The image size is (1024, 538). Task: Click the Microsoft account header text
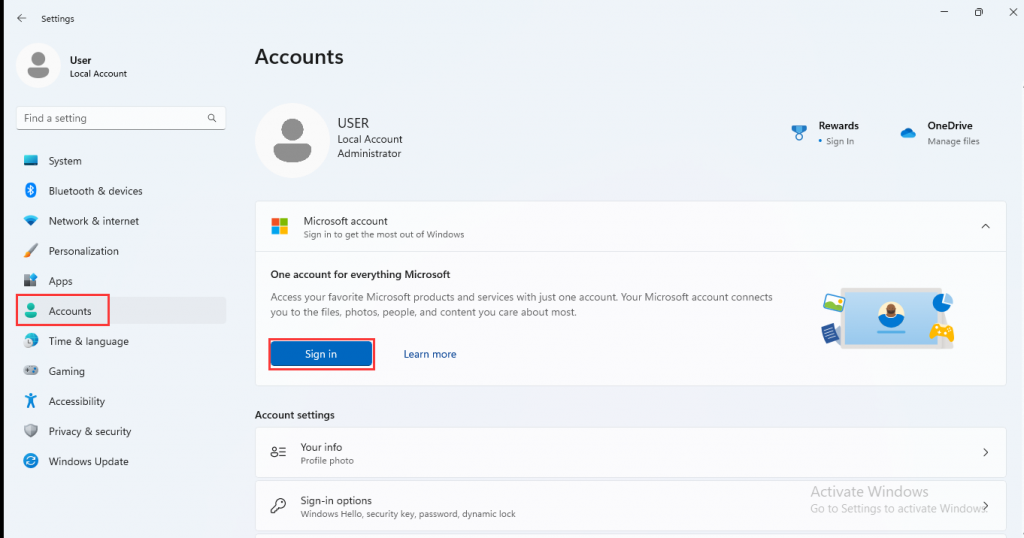(345, 221)
